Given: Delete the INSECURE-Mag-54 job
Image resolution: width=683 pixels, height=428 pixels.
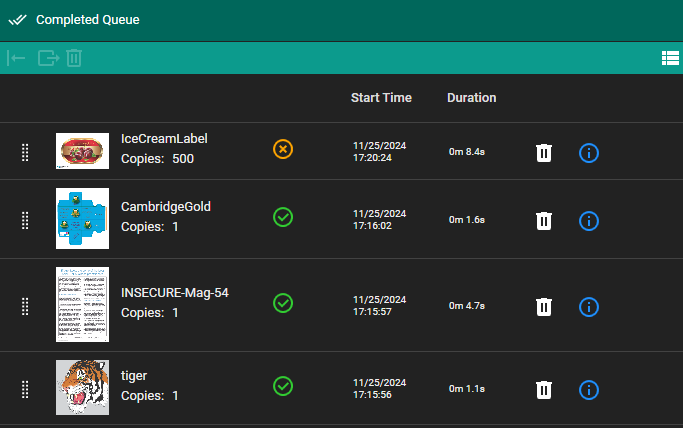Looking at the screenshot, I should tap(543, 306).
